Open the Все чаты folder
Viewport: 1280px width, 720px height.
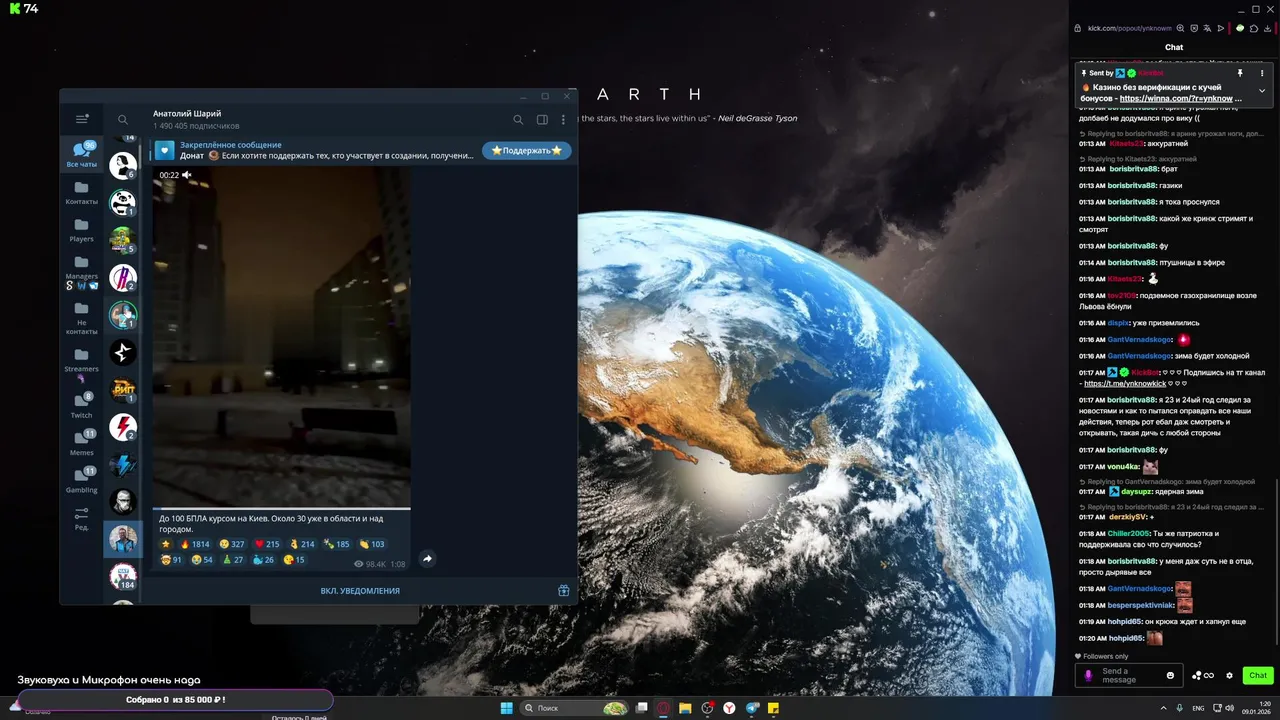(x=82, y=154)
